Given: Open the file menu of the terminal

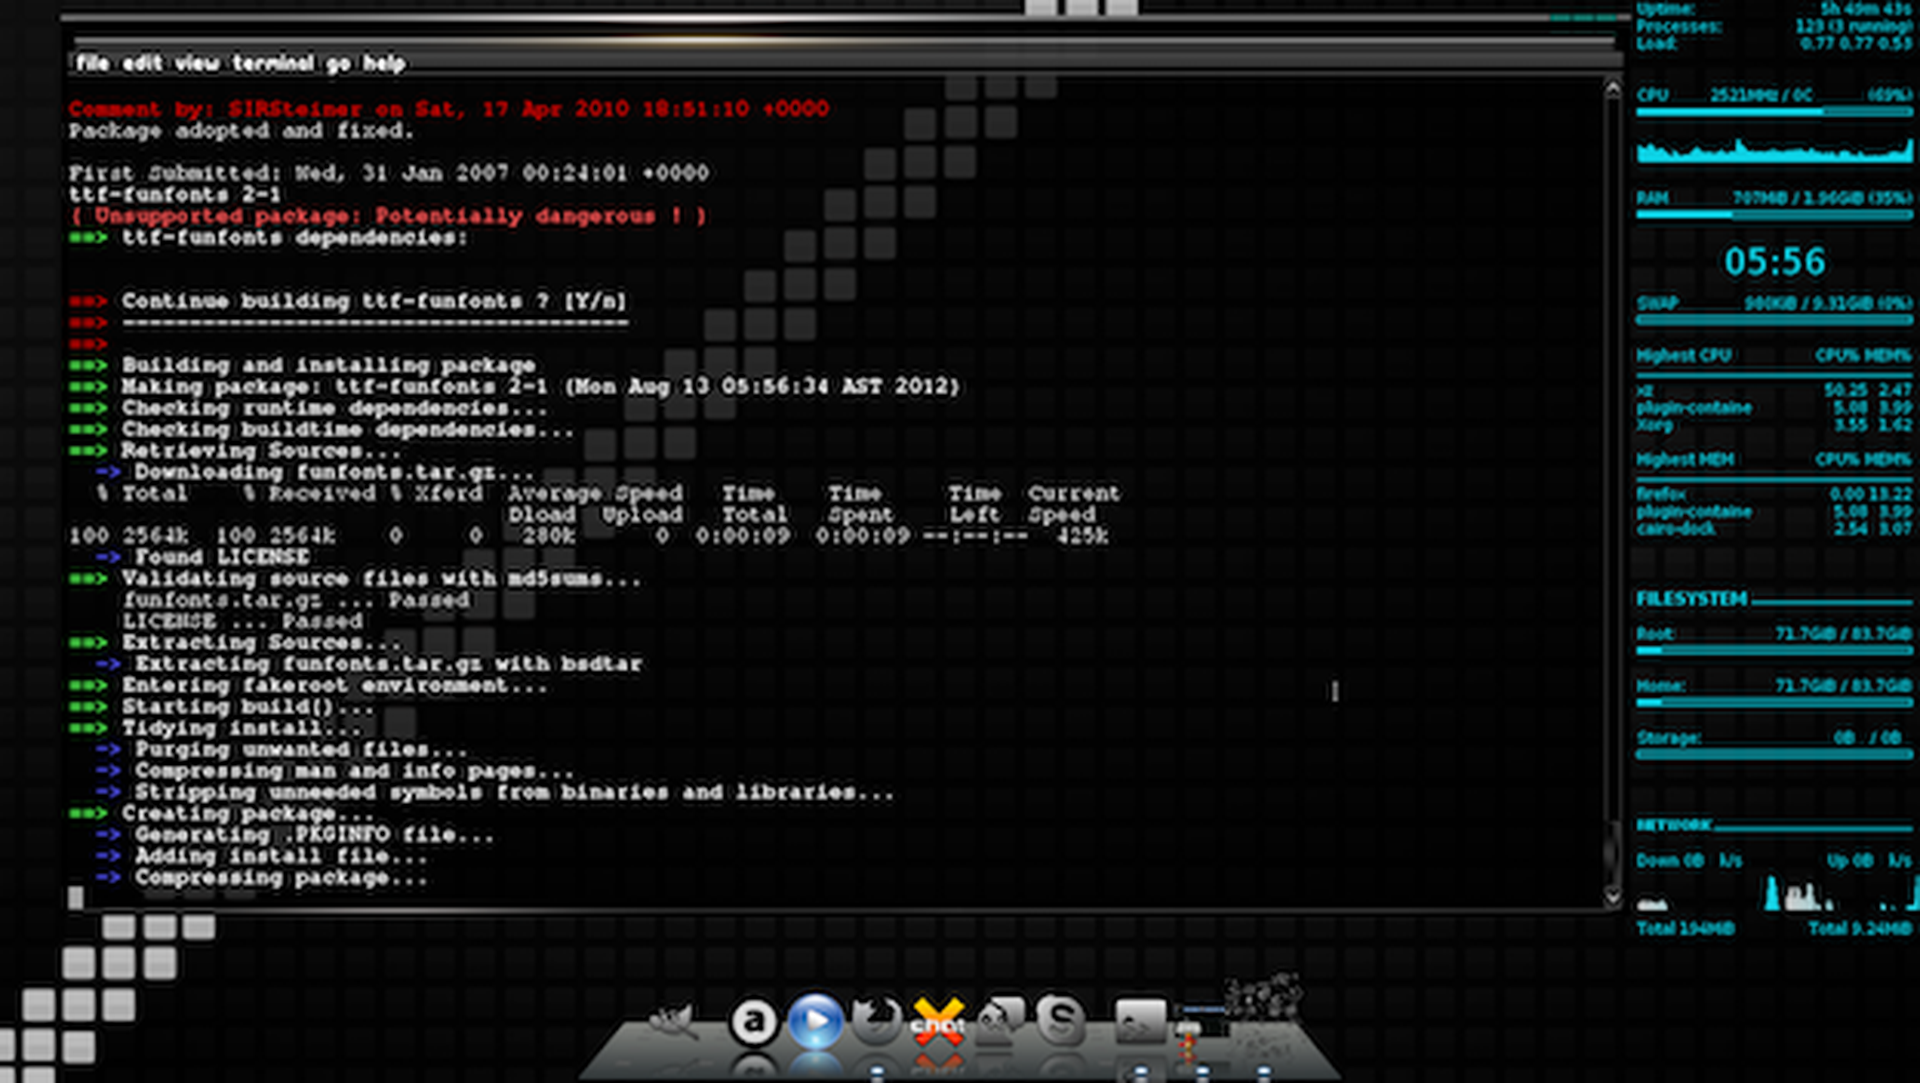Looking at the screenshot, I should coord(94,63).
